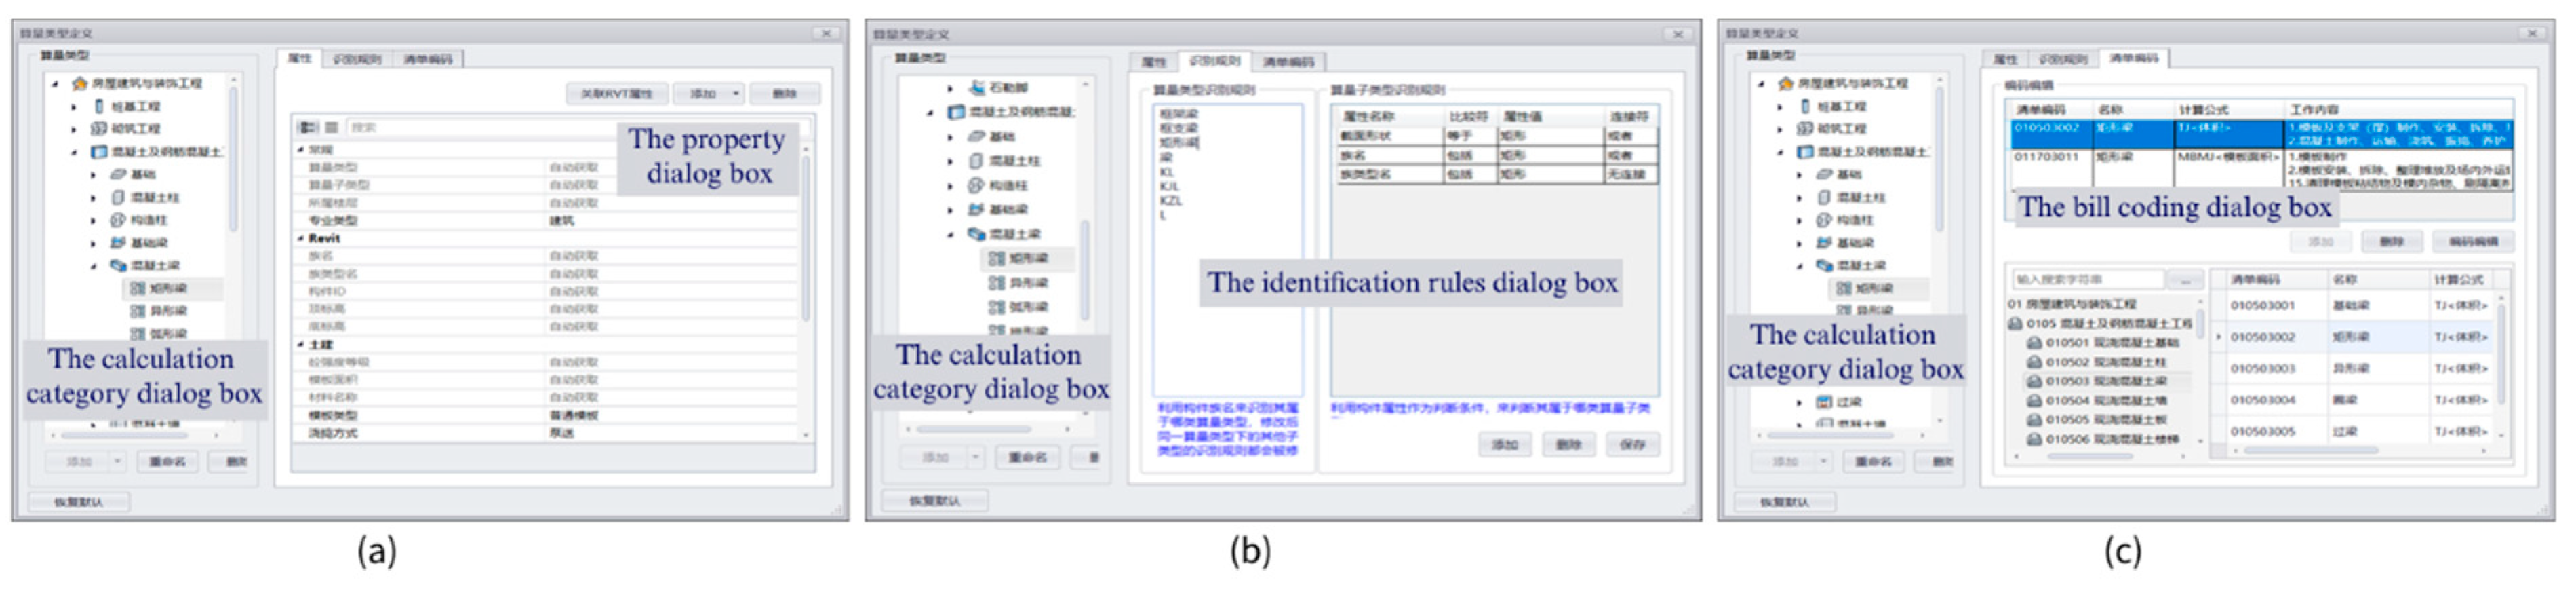Expand the 基础梁 node in dialog (c)

pyautogui.click(x=1800, y=243)
